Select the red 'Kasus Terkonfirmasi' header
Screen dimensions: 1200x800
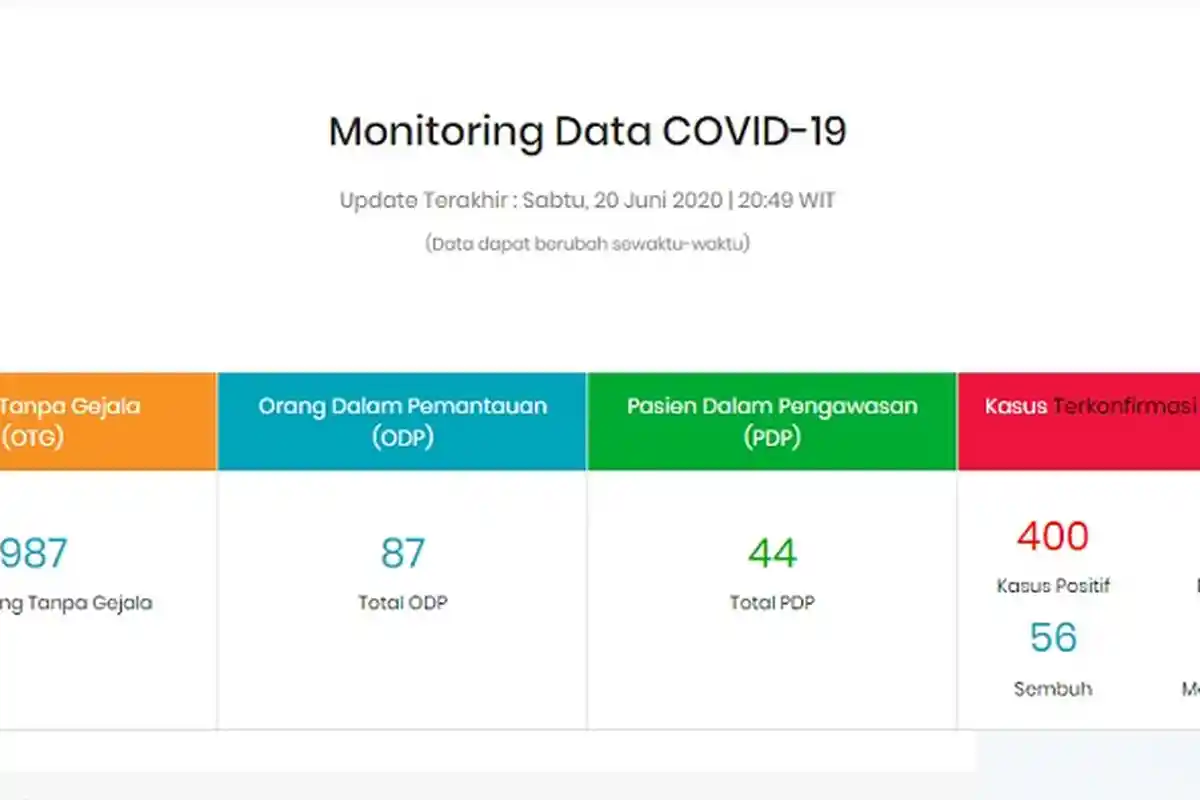point(1090,406)
